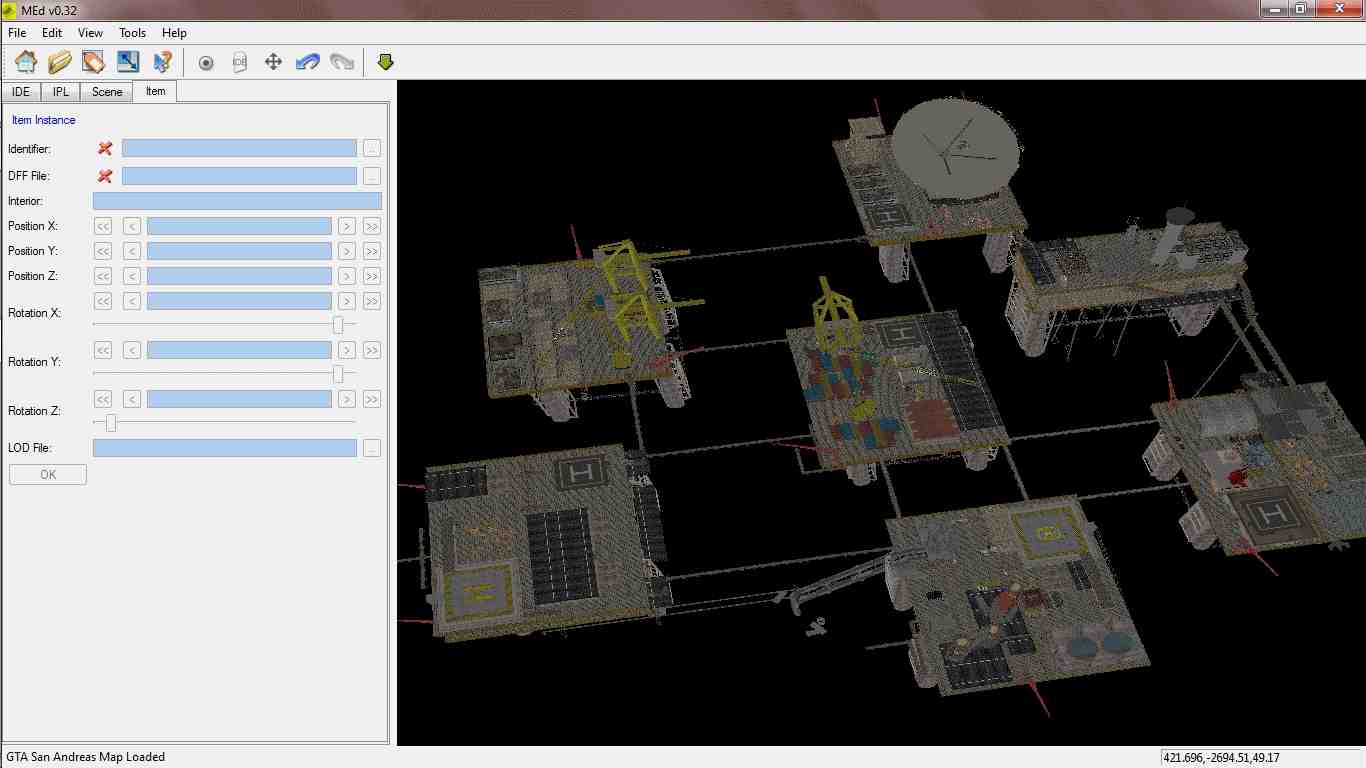
Task: Click the Rotation Z slider handle
Action: 111,423
